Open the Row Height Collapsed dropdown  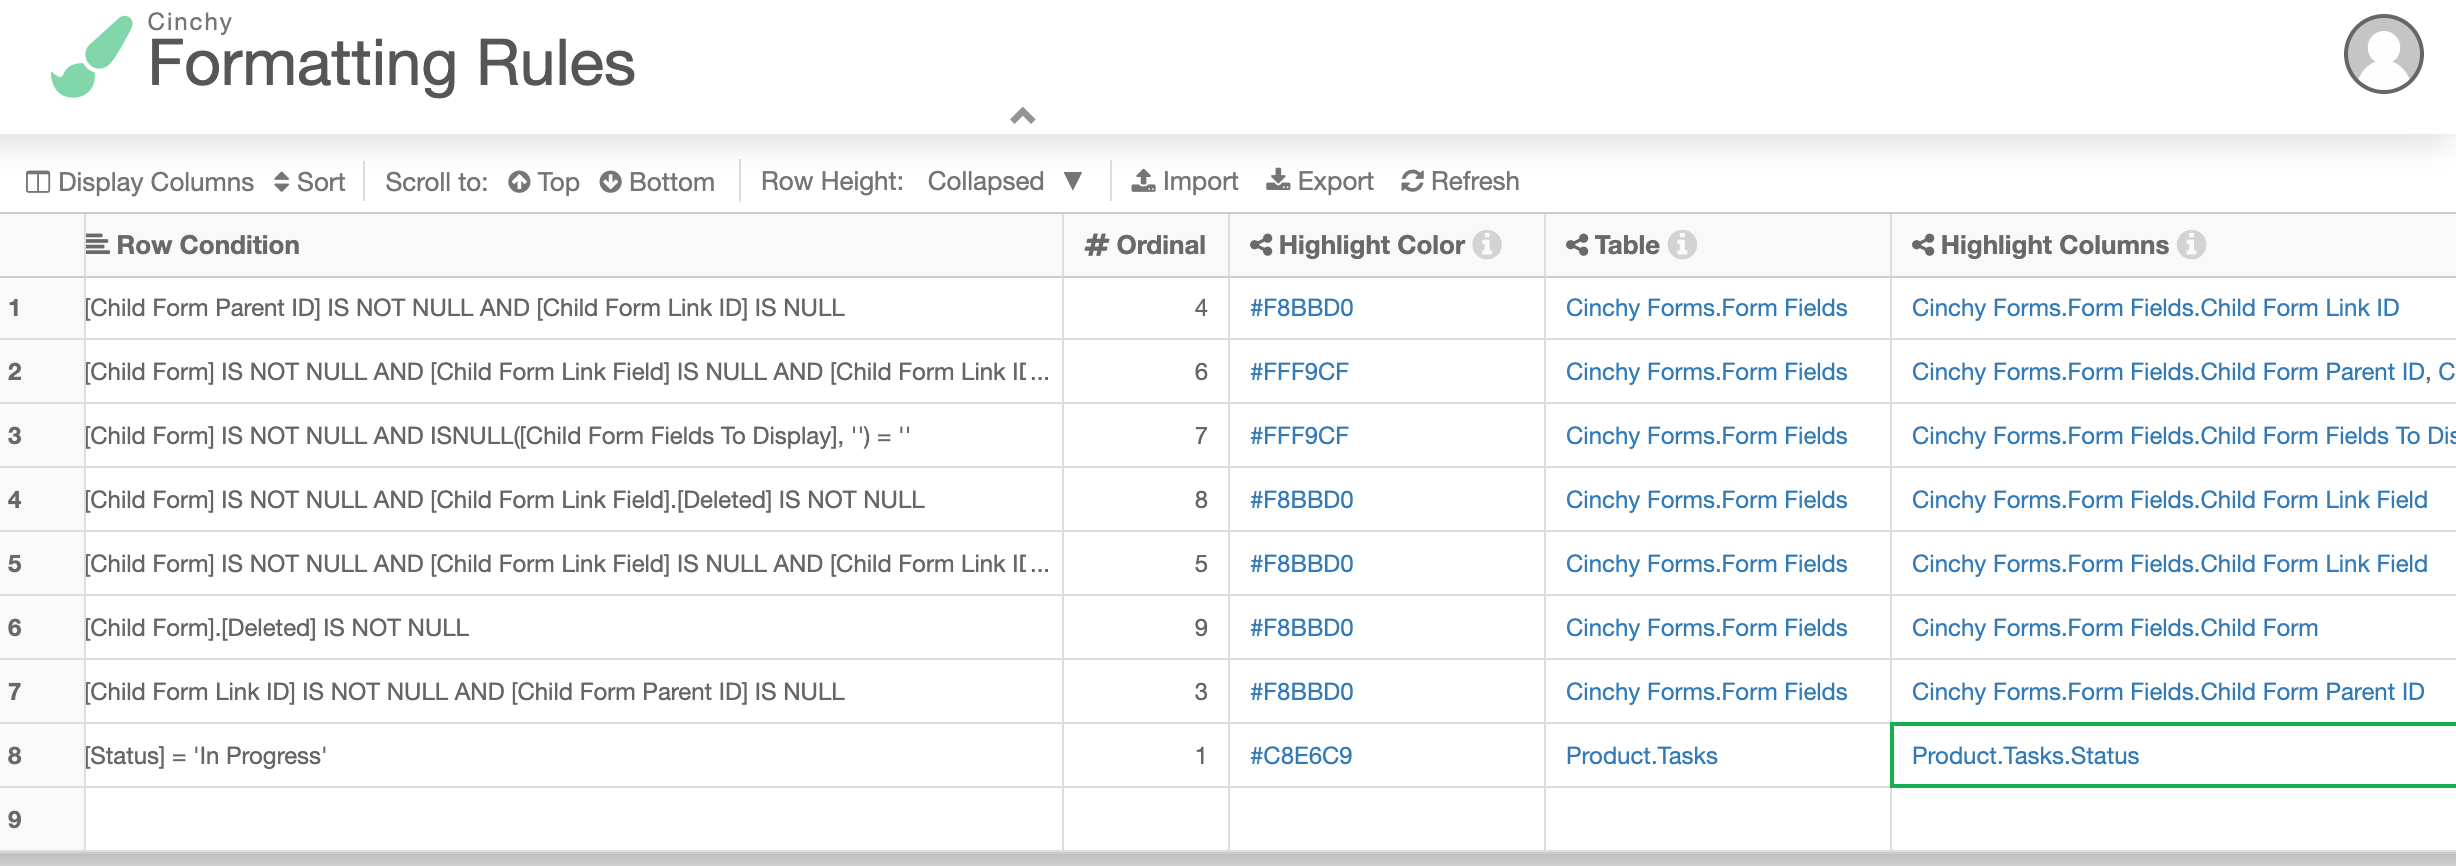(1005, 181)
